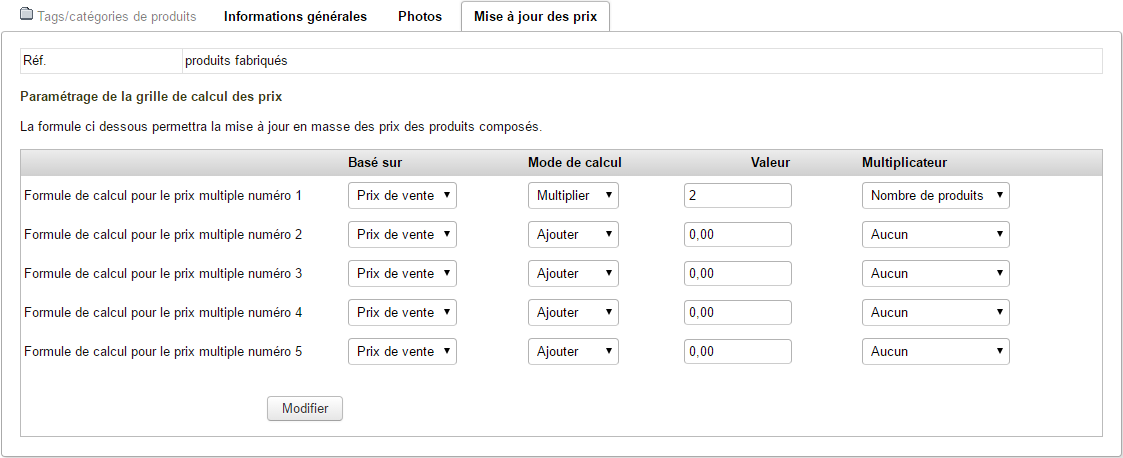
Task: Open the Basé sur dropdown for prix numéro 1
Action: pyautogui.click(x=402, y=196)
